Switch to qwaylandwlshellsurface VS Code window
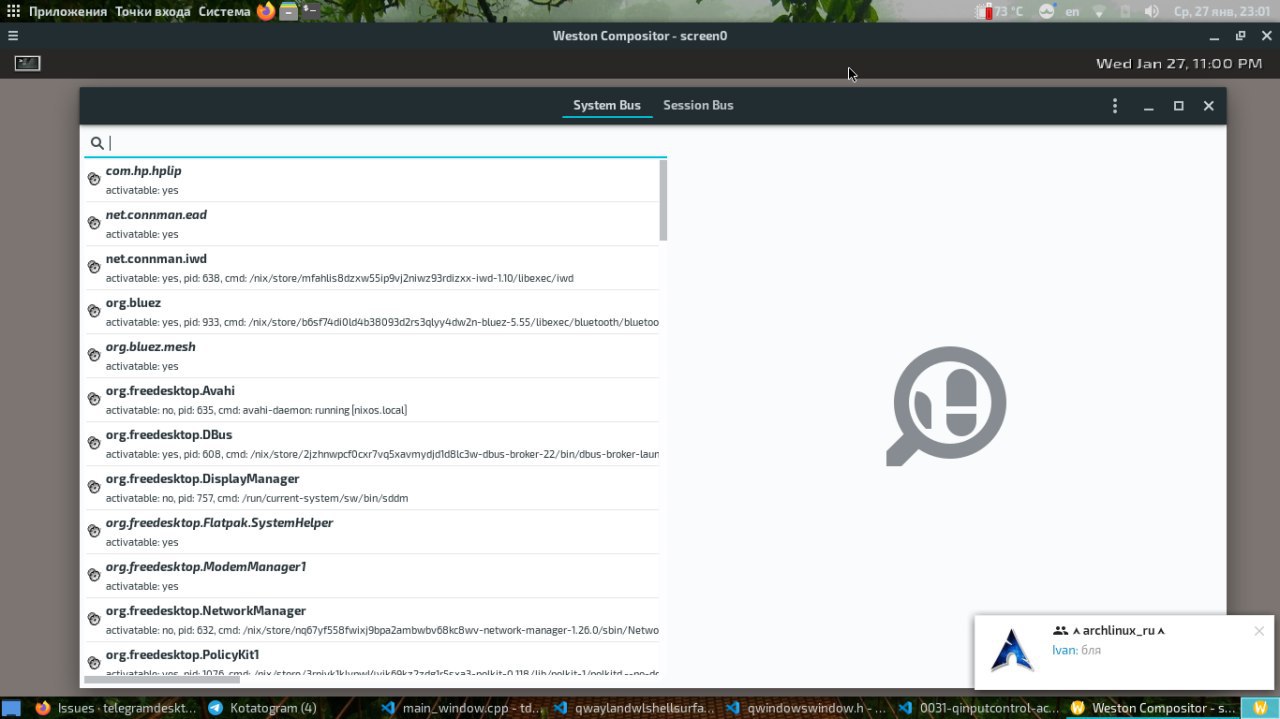1280x719 pixels. pos(634,708)
